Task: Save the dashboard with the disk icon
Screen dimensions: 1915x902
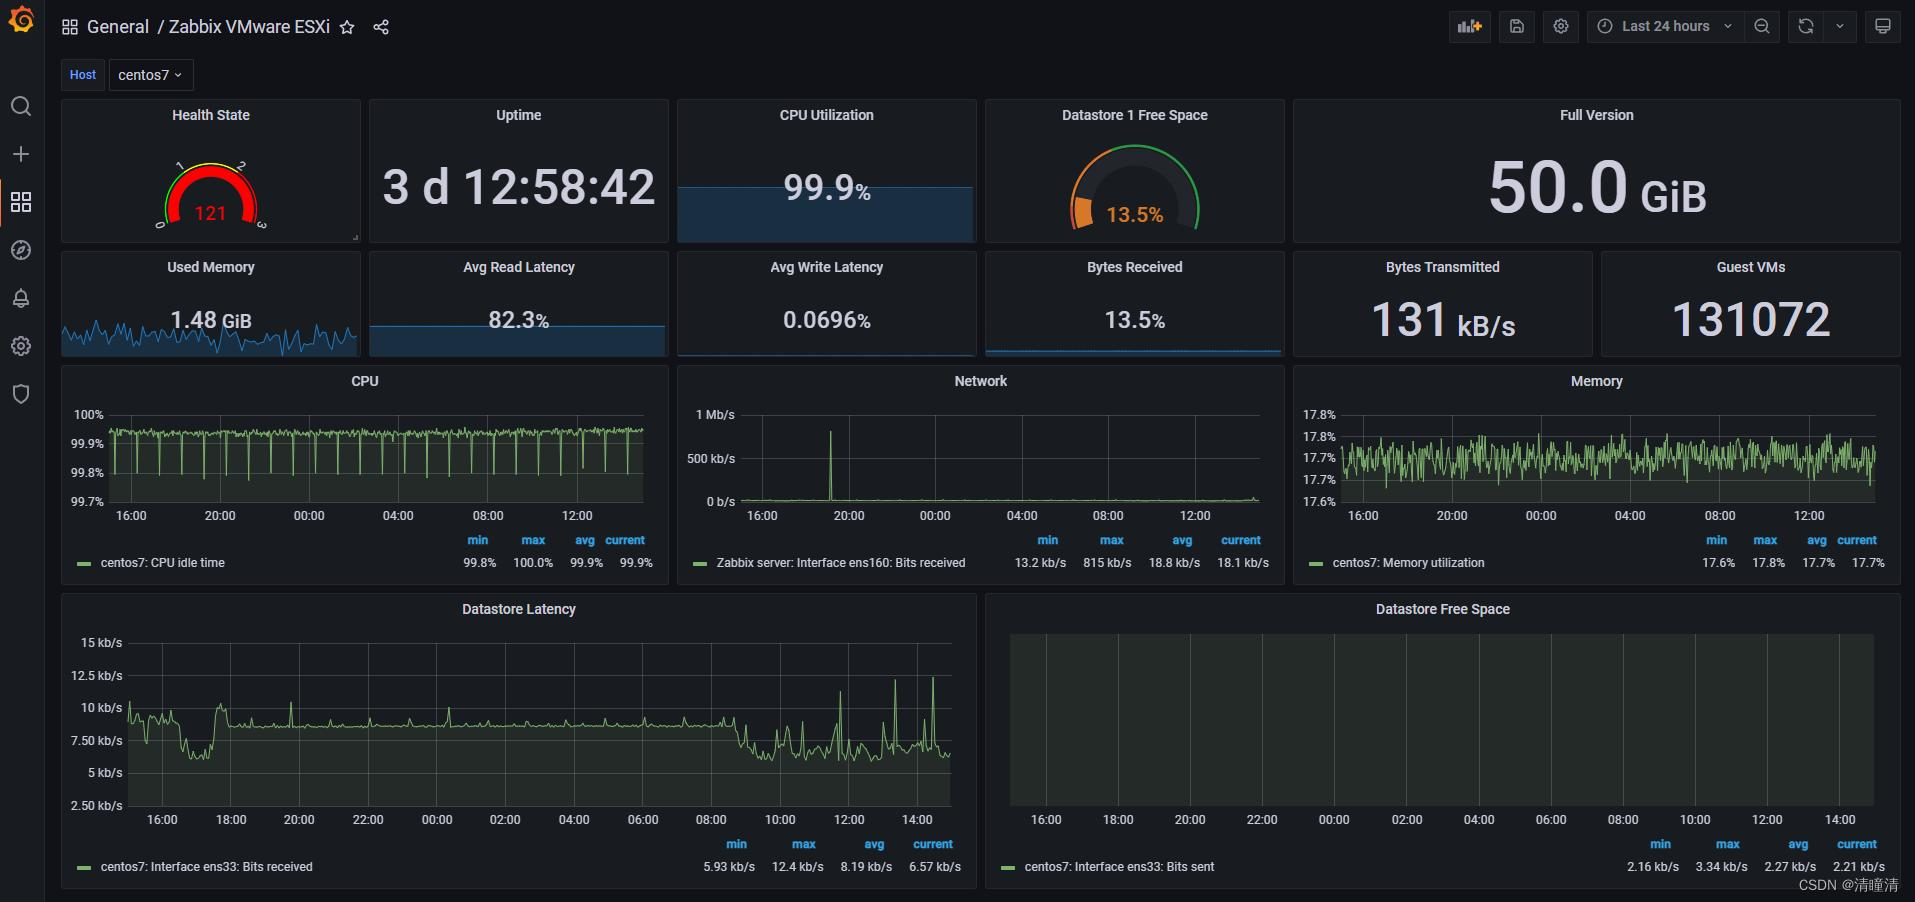Action: tap(1517, 27)
